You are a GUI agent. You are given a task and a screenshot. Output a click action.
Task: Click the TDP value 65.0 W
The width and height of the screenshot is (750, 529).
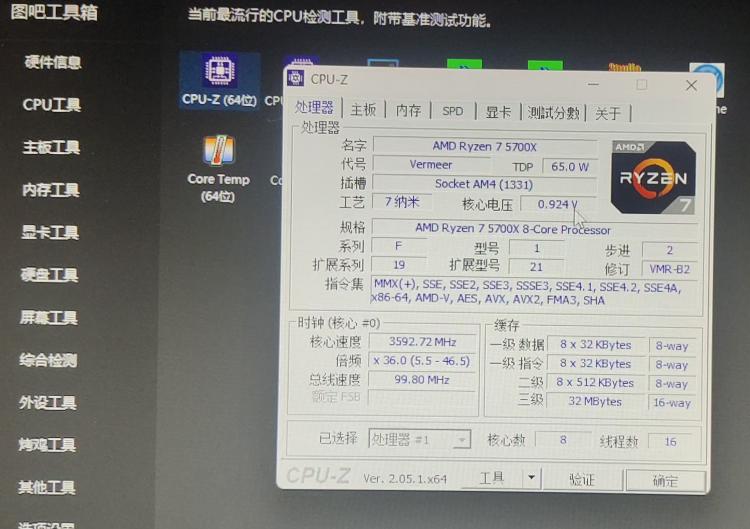570,167
